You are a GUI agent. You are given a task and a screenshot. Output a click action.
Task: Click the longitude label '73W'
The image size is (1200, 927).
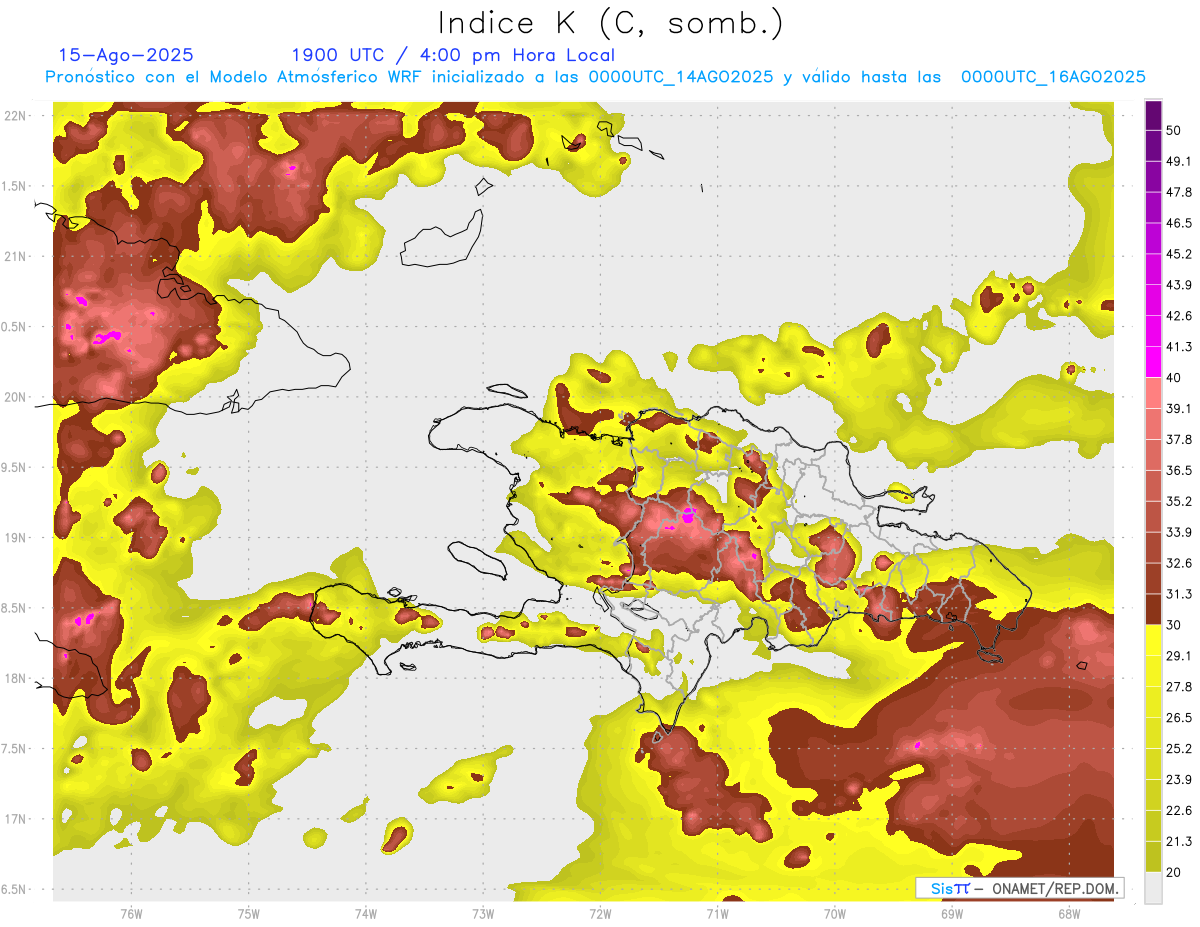coord(483,913)
